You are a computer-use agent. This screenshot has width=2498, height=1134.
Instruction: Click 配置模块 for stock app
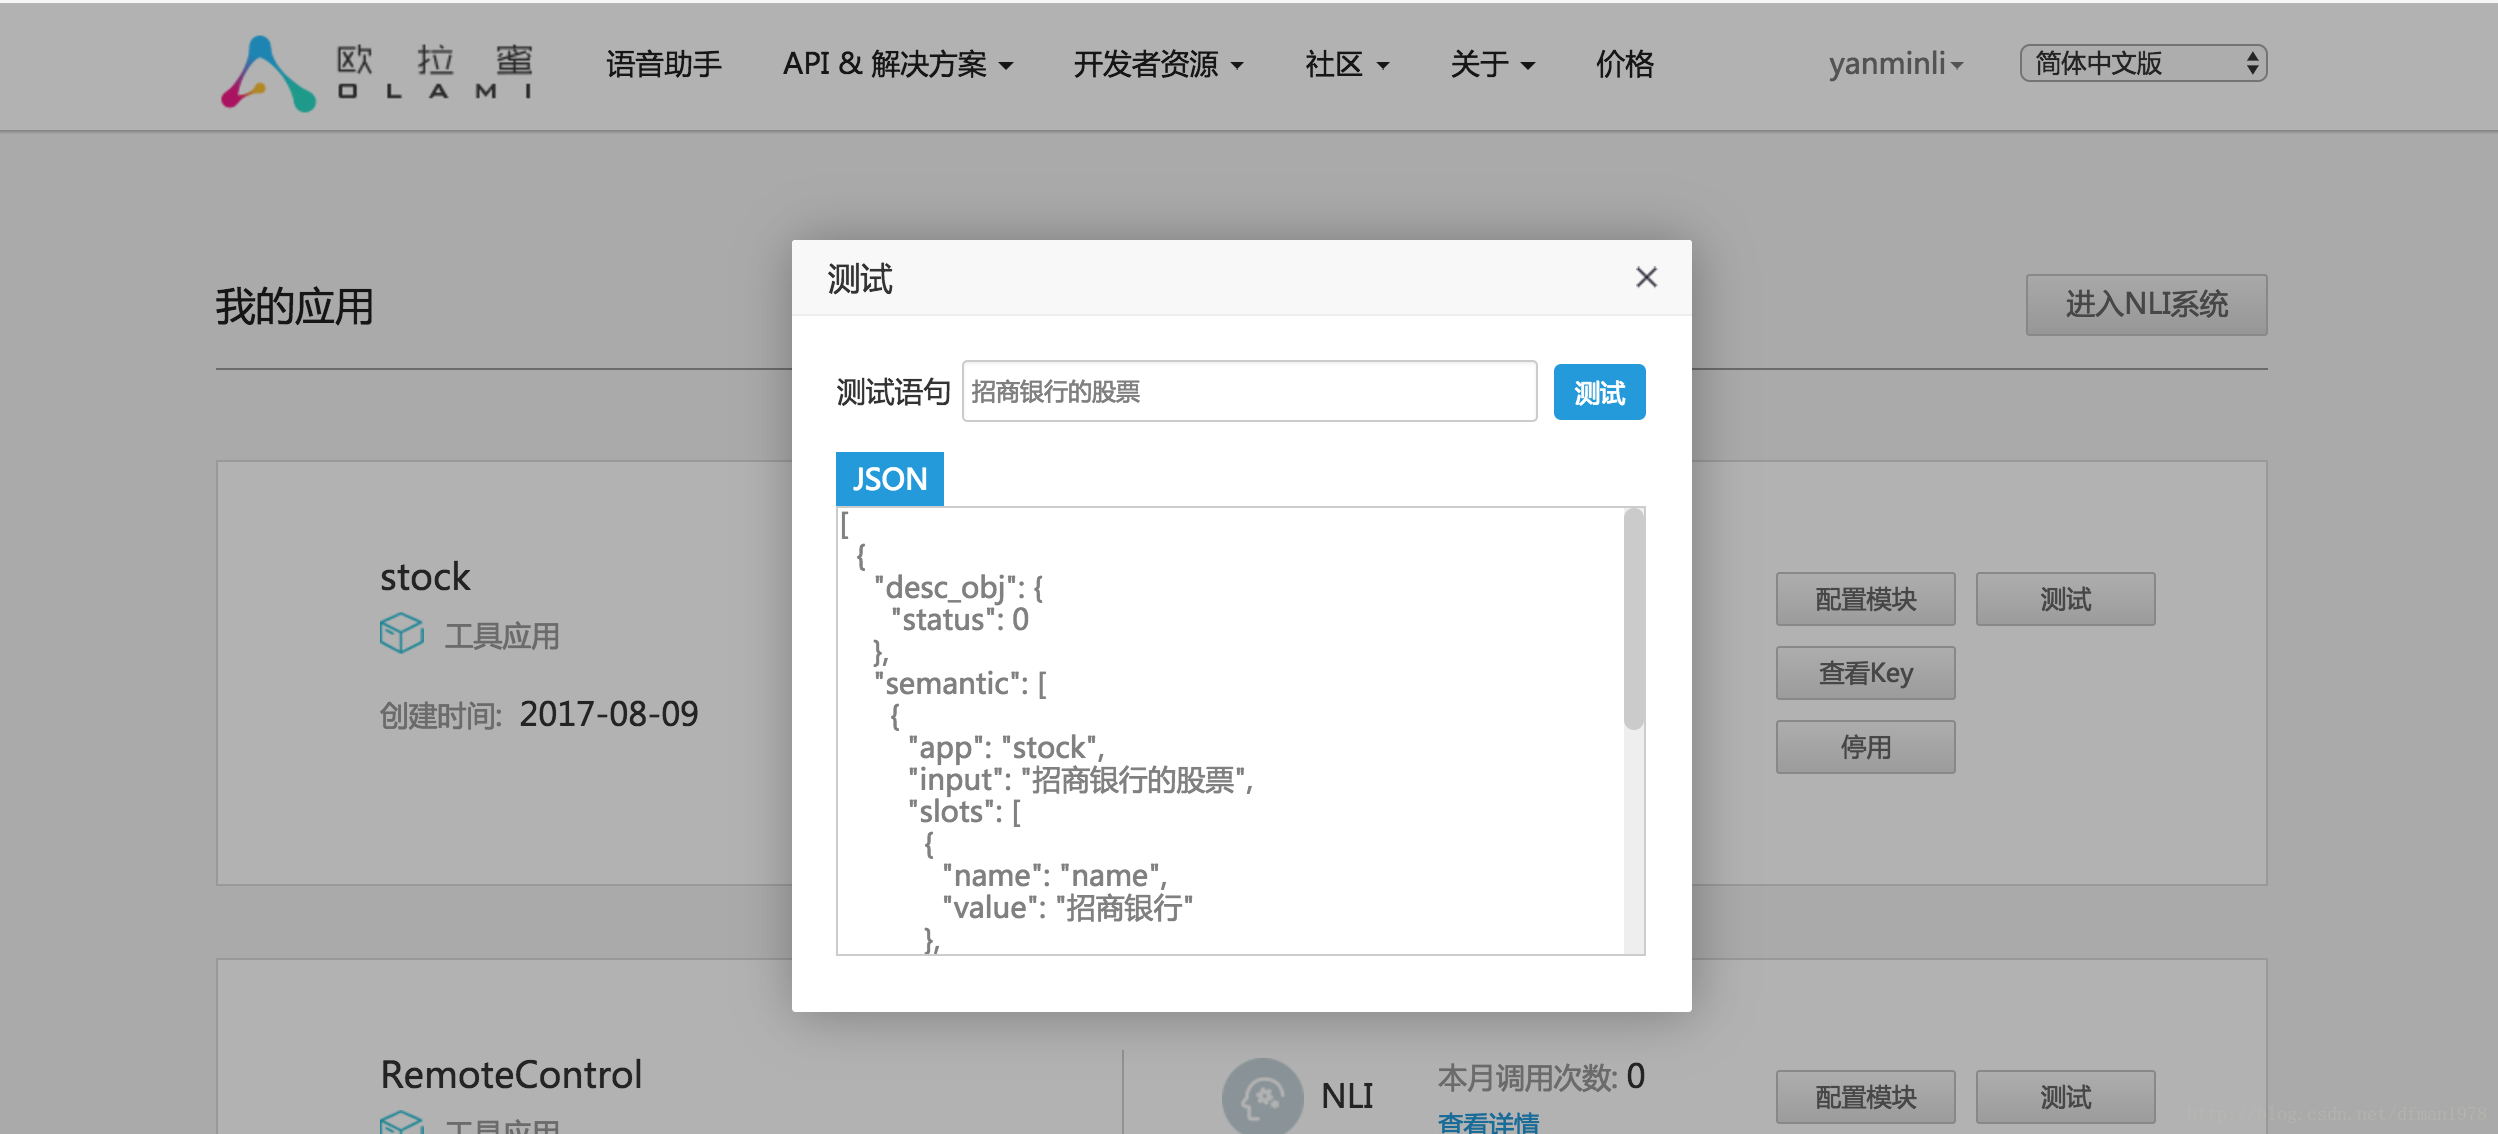pyautogui.click(x=1865, y=599)
